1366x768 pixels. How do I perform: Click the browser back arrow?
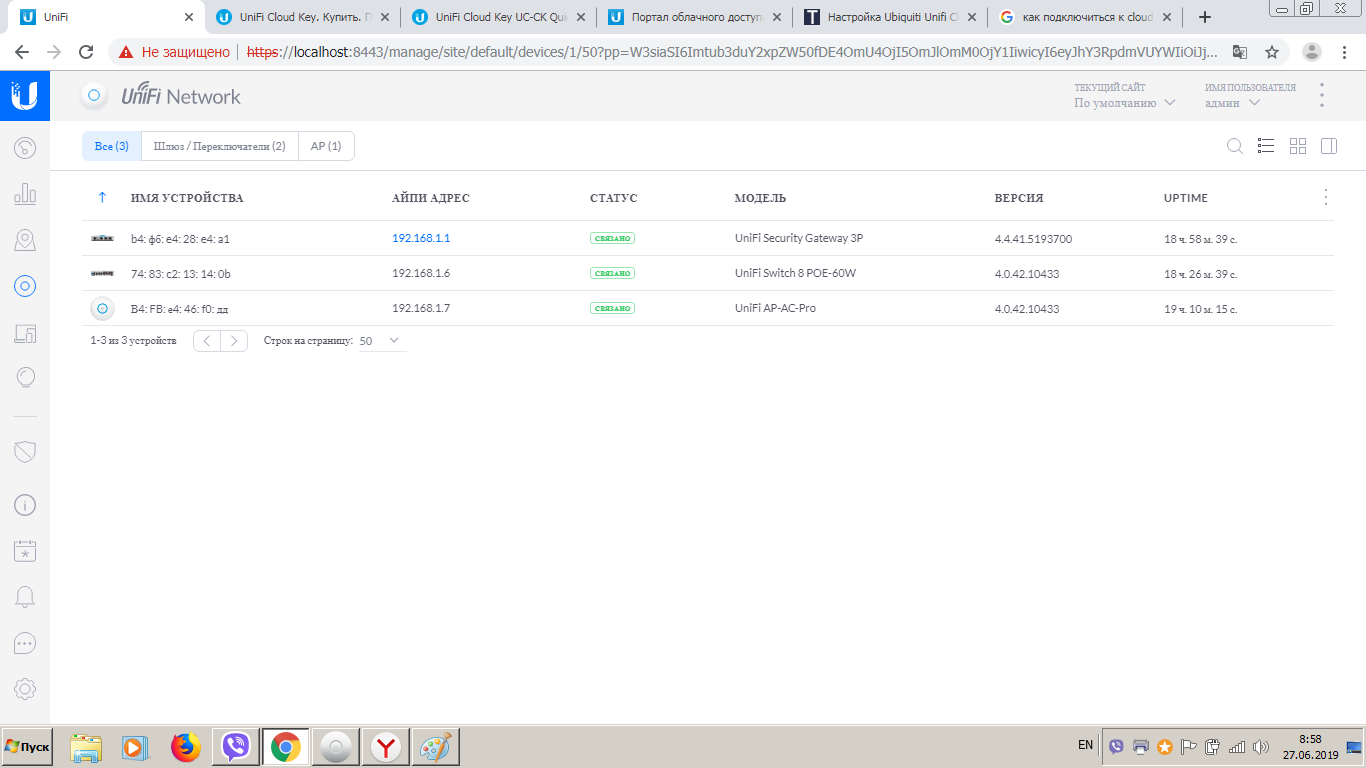(x=22, y=52)
